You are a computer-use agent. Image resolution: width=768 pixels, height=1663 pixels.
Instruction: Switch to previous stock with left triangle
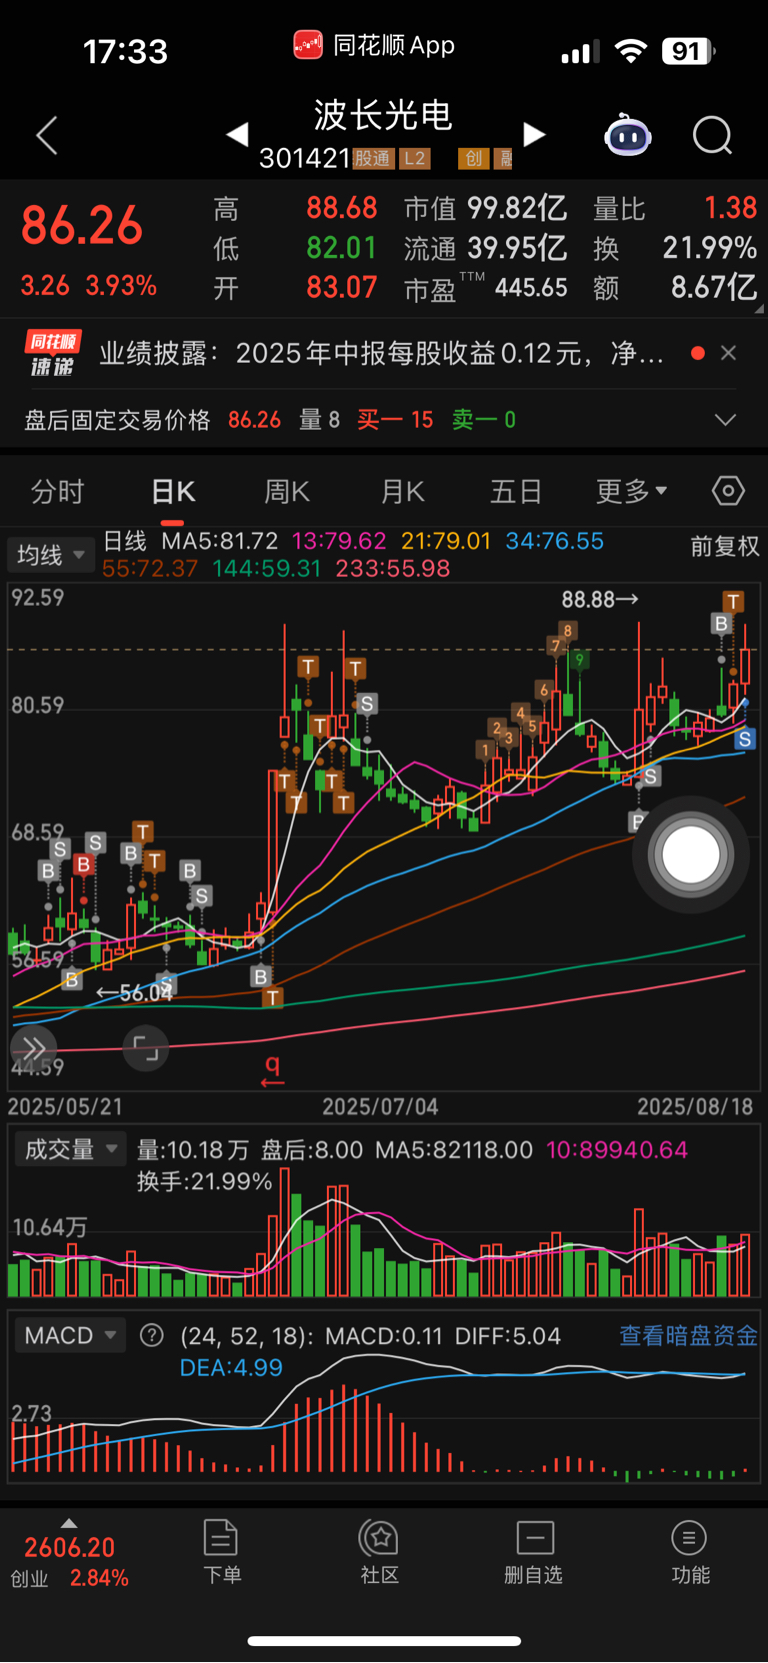tap(237, 134)
